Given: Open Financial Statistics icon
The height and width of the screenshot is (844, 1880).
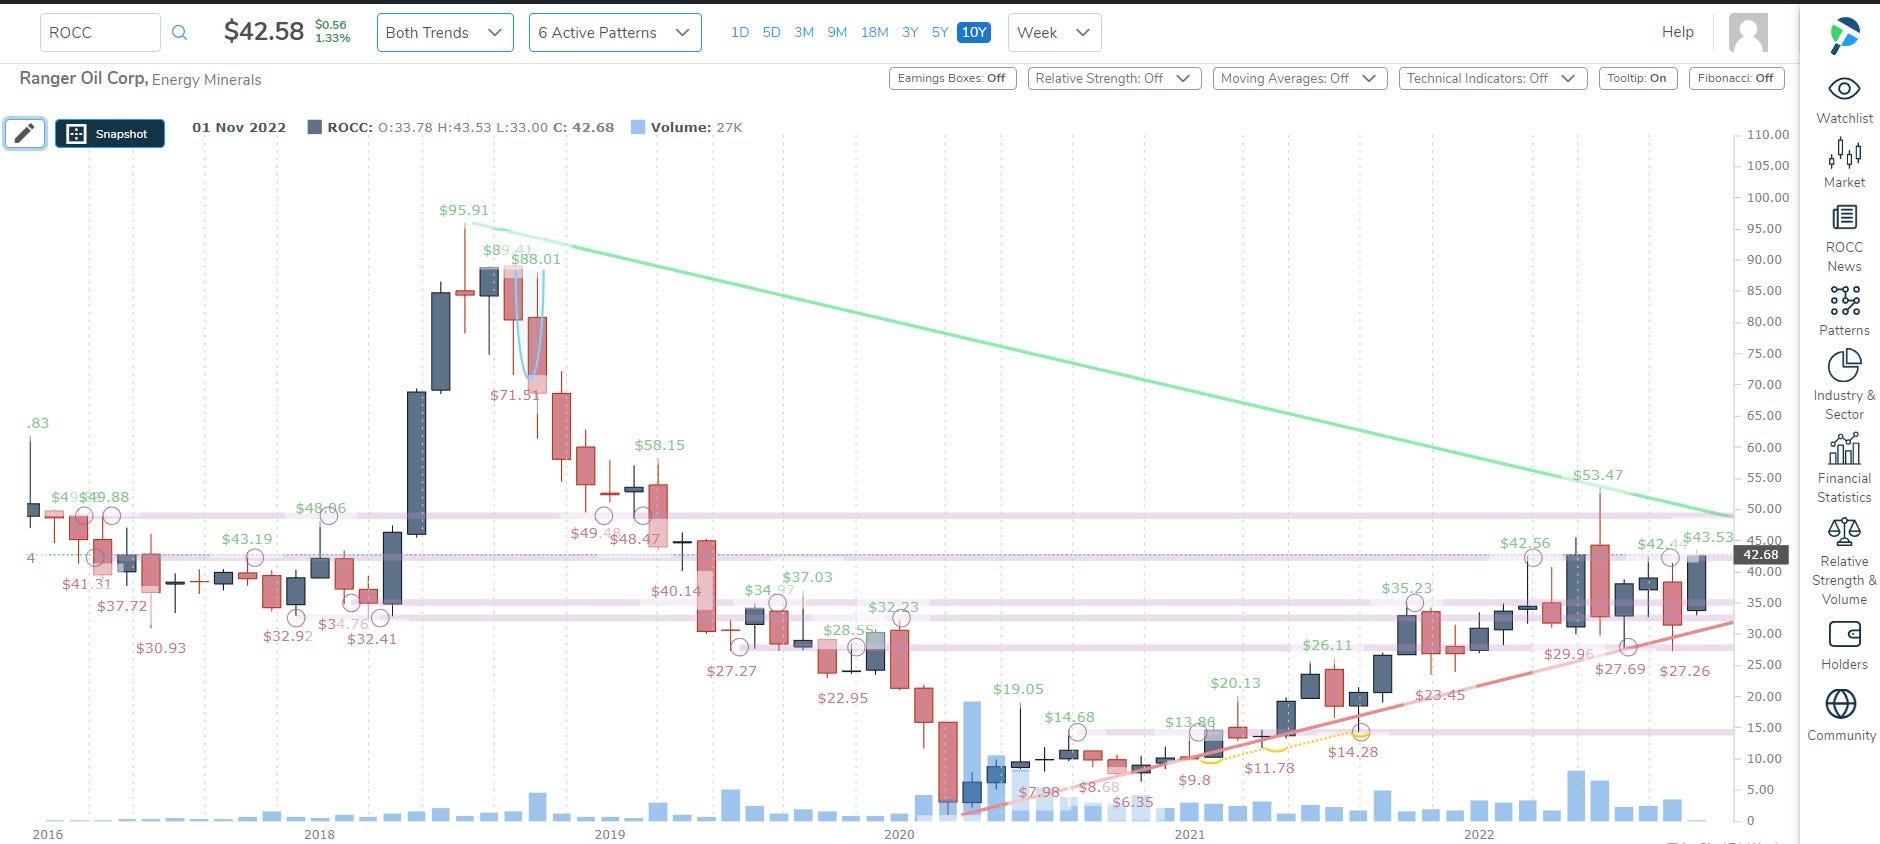Looking at the screenshot, I should coord(1844,448).
